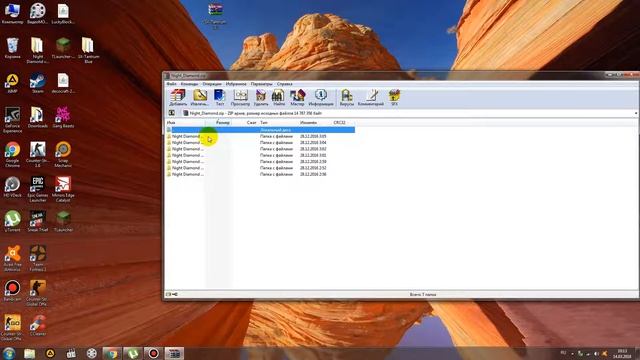Click the Добавить (Add) toolbar icon
This screenshot has width=640, height=360.
point(178,98)
